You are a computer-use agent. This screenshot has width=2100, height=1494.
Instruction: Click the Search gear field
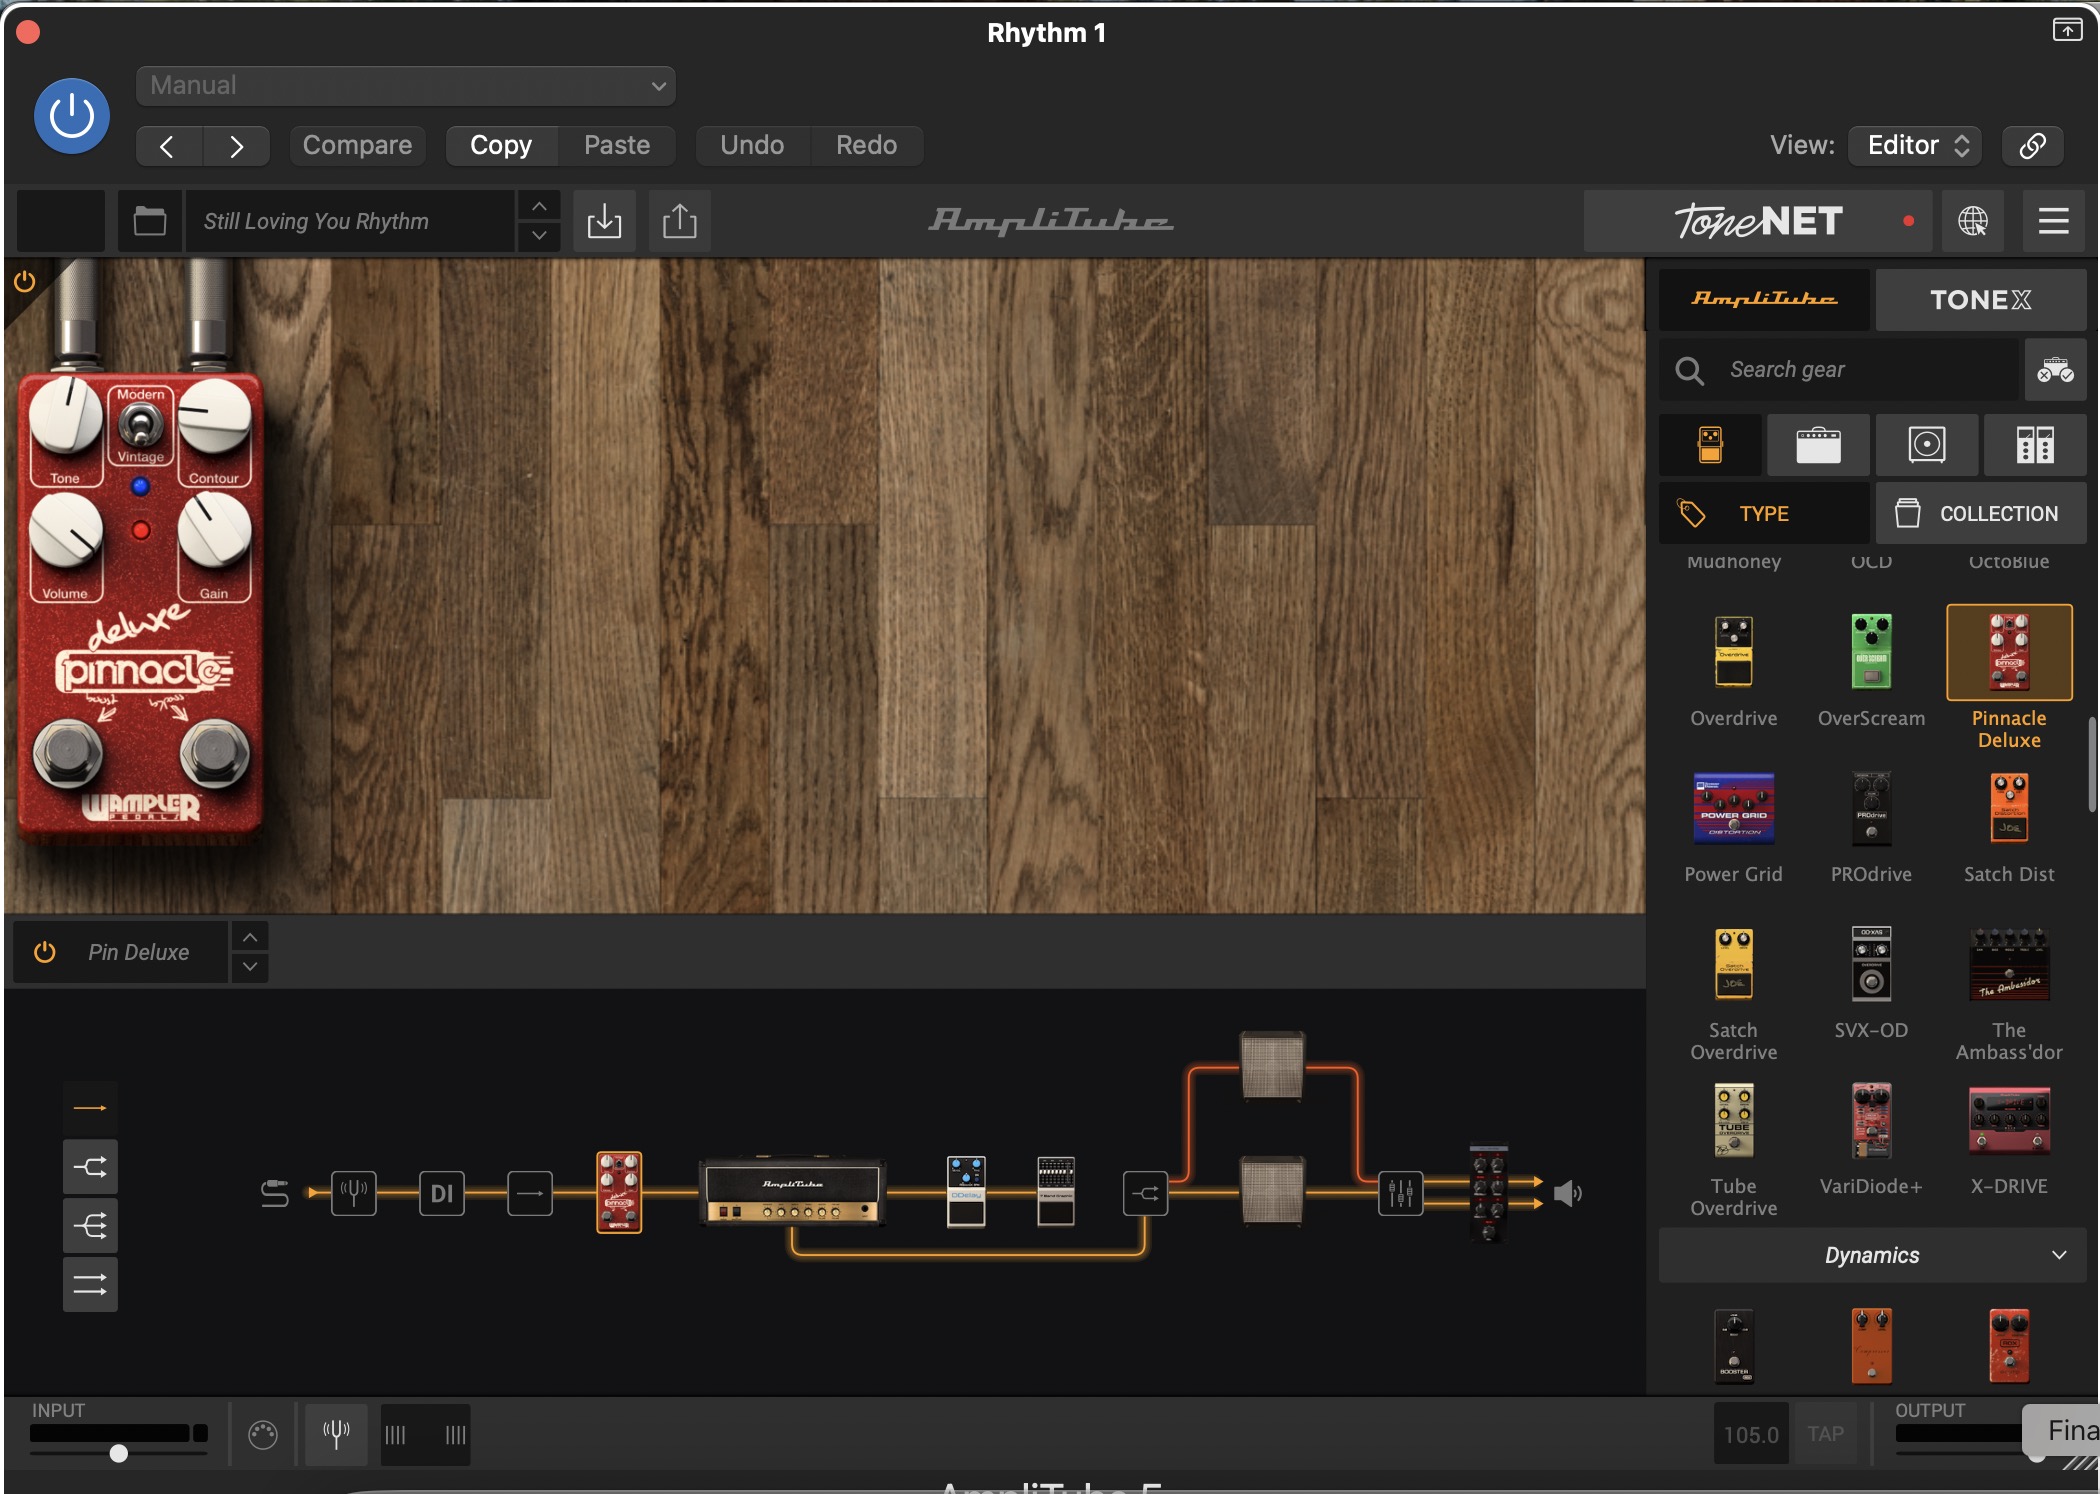1840,370
